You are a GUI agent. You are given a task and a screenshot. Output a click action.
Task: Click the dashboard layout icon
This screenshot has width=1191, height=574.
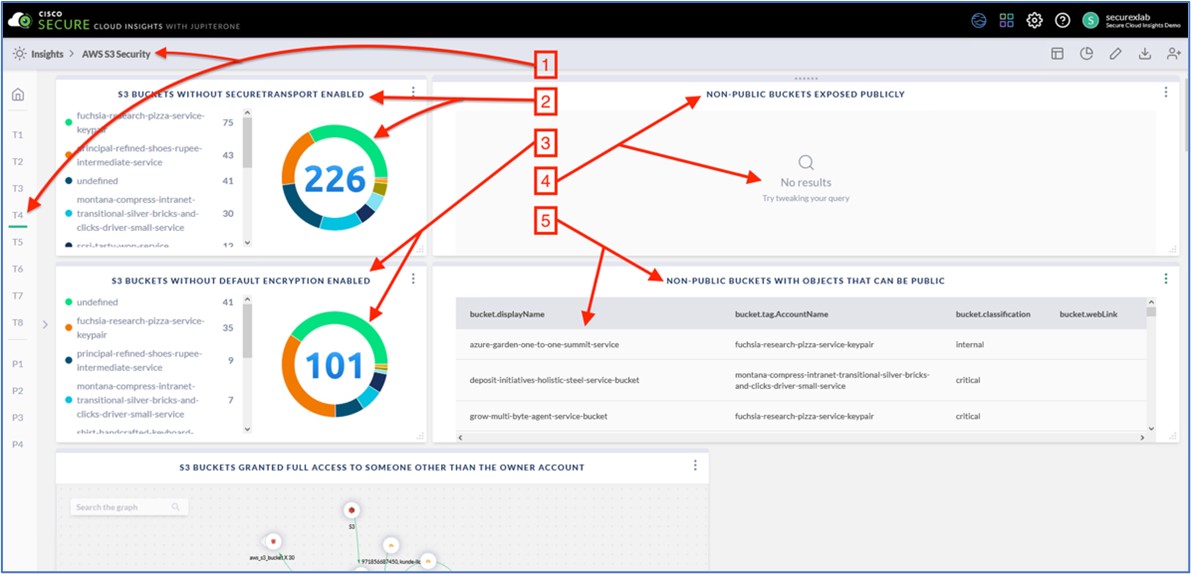tap(1057, 54)
